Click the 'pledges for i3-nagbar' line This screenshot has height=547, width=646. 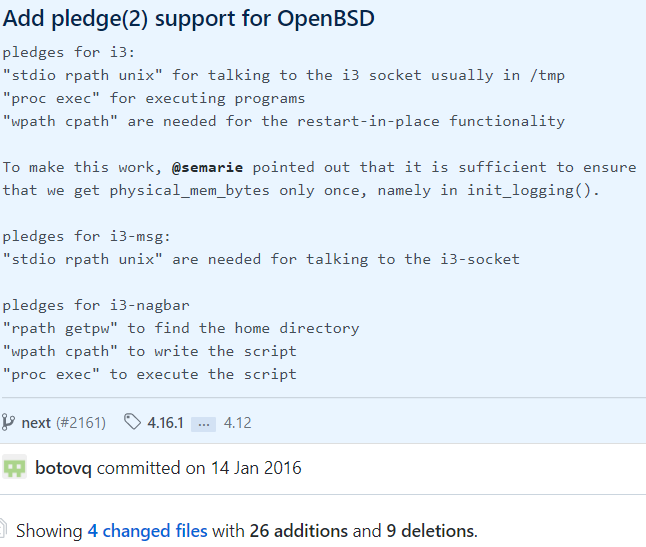[96, 305]
